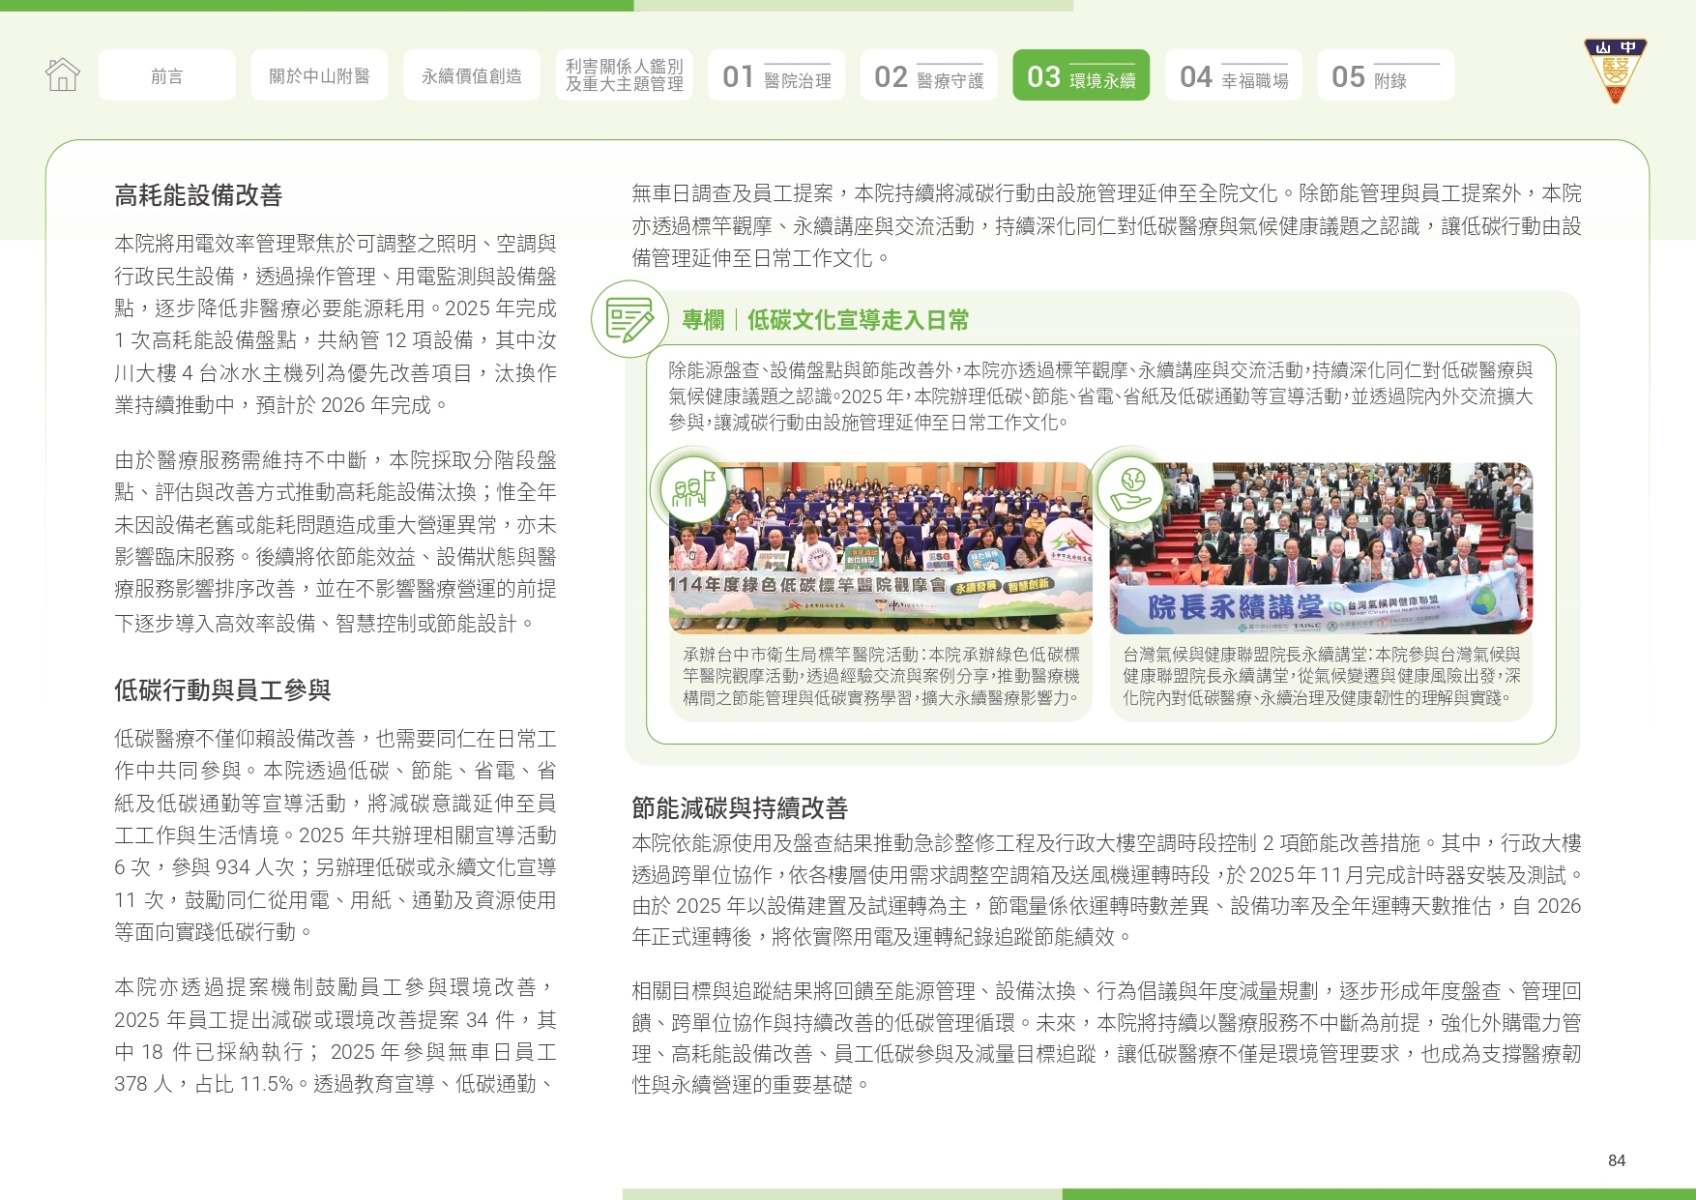Select the 永續價值創造 tab
This screenshot has width=1696, height=1200.
click(x=472, y=75)
